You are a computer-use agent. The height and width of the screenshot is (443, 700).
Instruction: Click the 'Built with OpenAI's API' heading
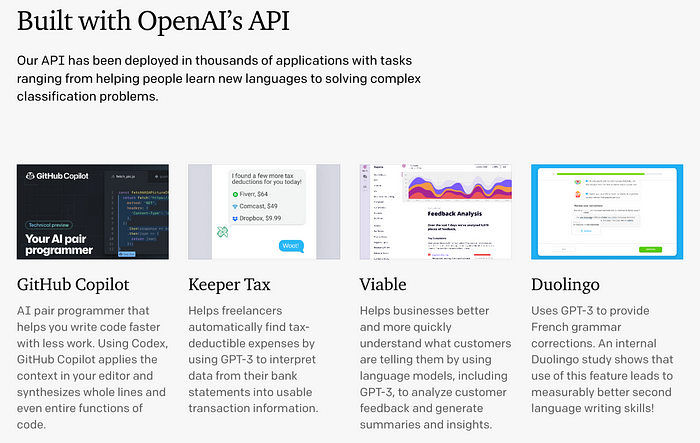[x=153, y=21]
